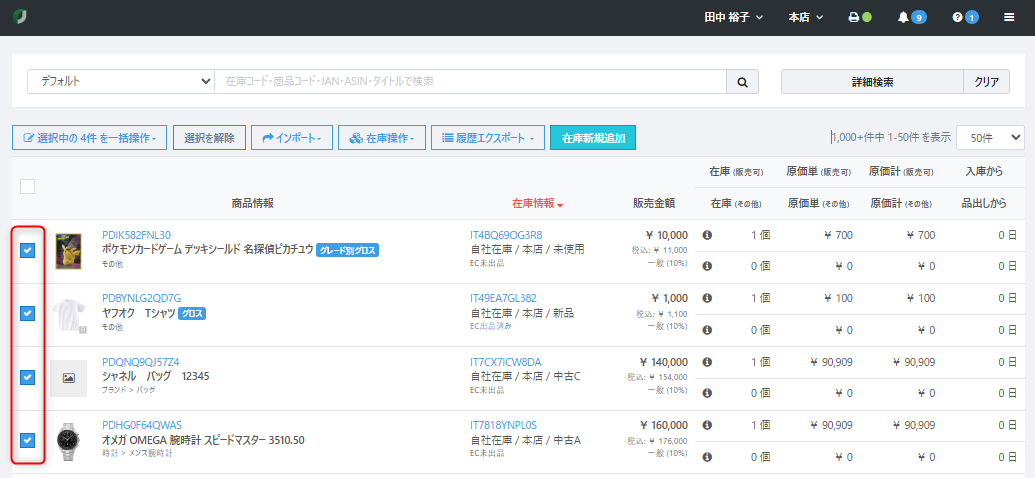
Task: Click the stock info icon on the IT4BQ69OG3R8 upper row
Action: [x=707, y=235]
